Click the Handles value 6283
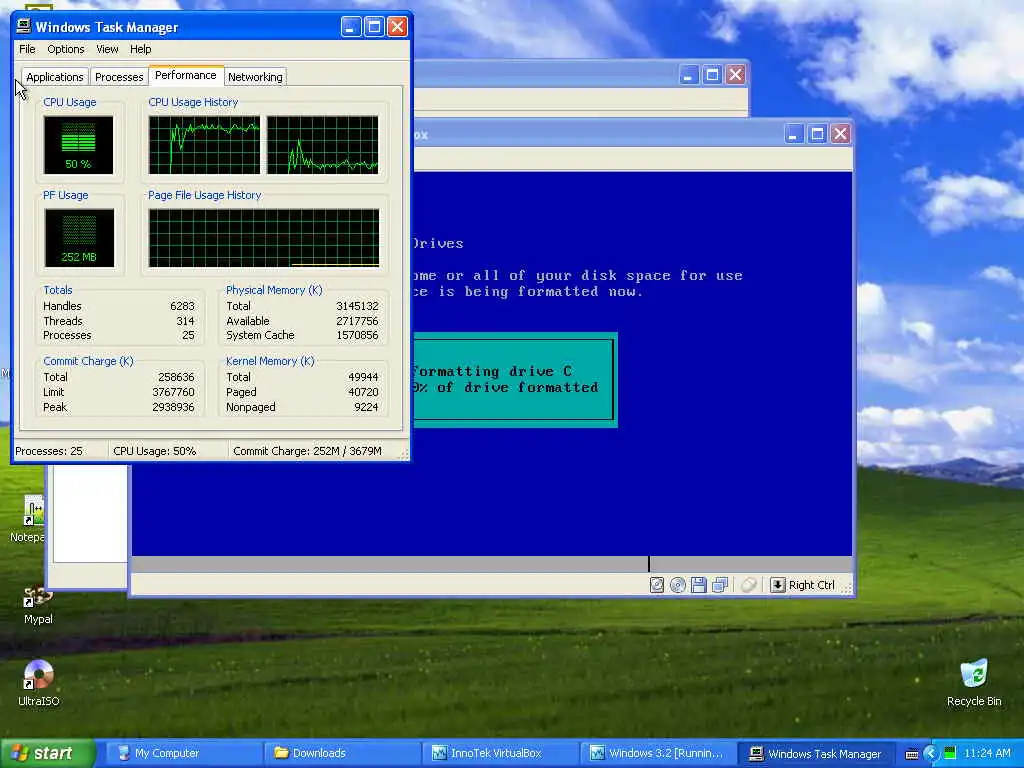The image size is (1024, 768). click(182, 306)
